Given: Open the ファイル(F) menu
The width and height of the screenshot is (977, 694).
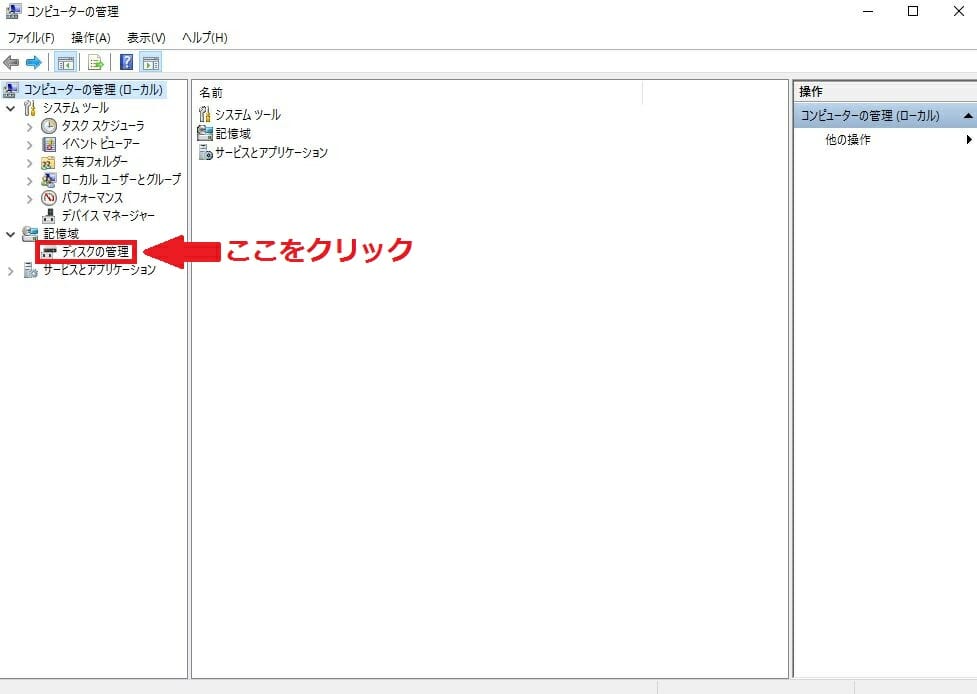Looking at the screenshot, I should point(31,38).
